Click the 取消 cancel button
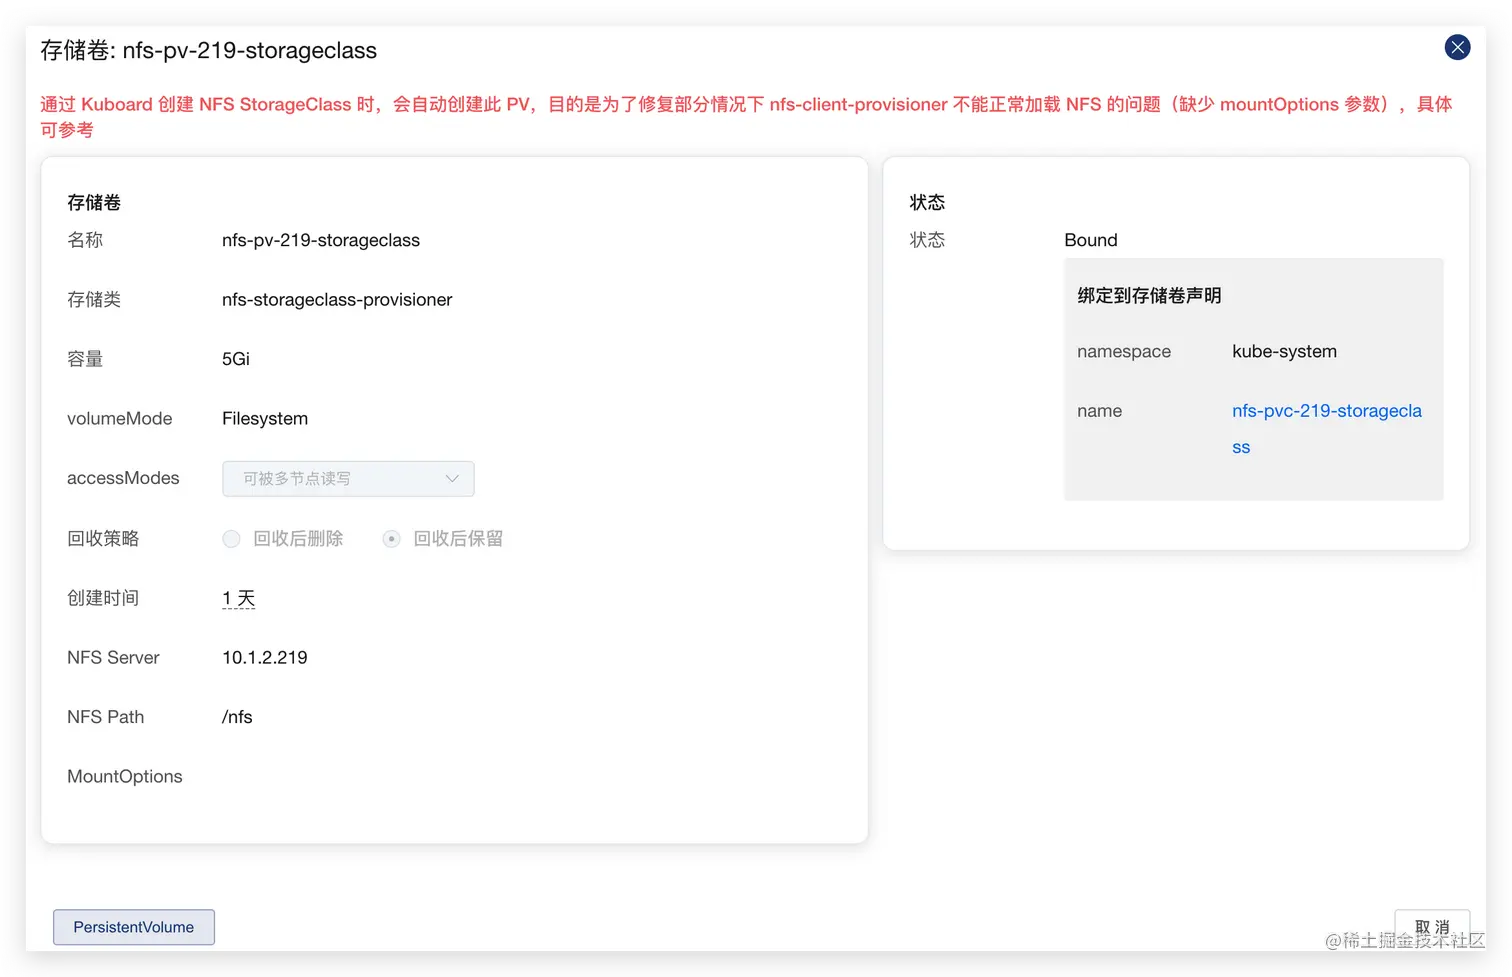Image resolution: width=1512 pixels, height=977 pixels. pos(1432,927)
